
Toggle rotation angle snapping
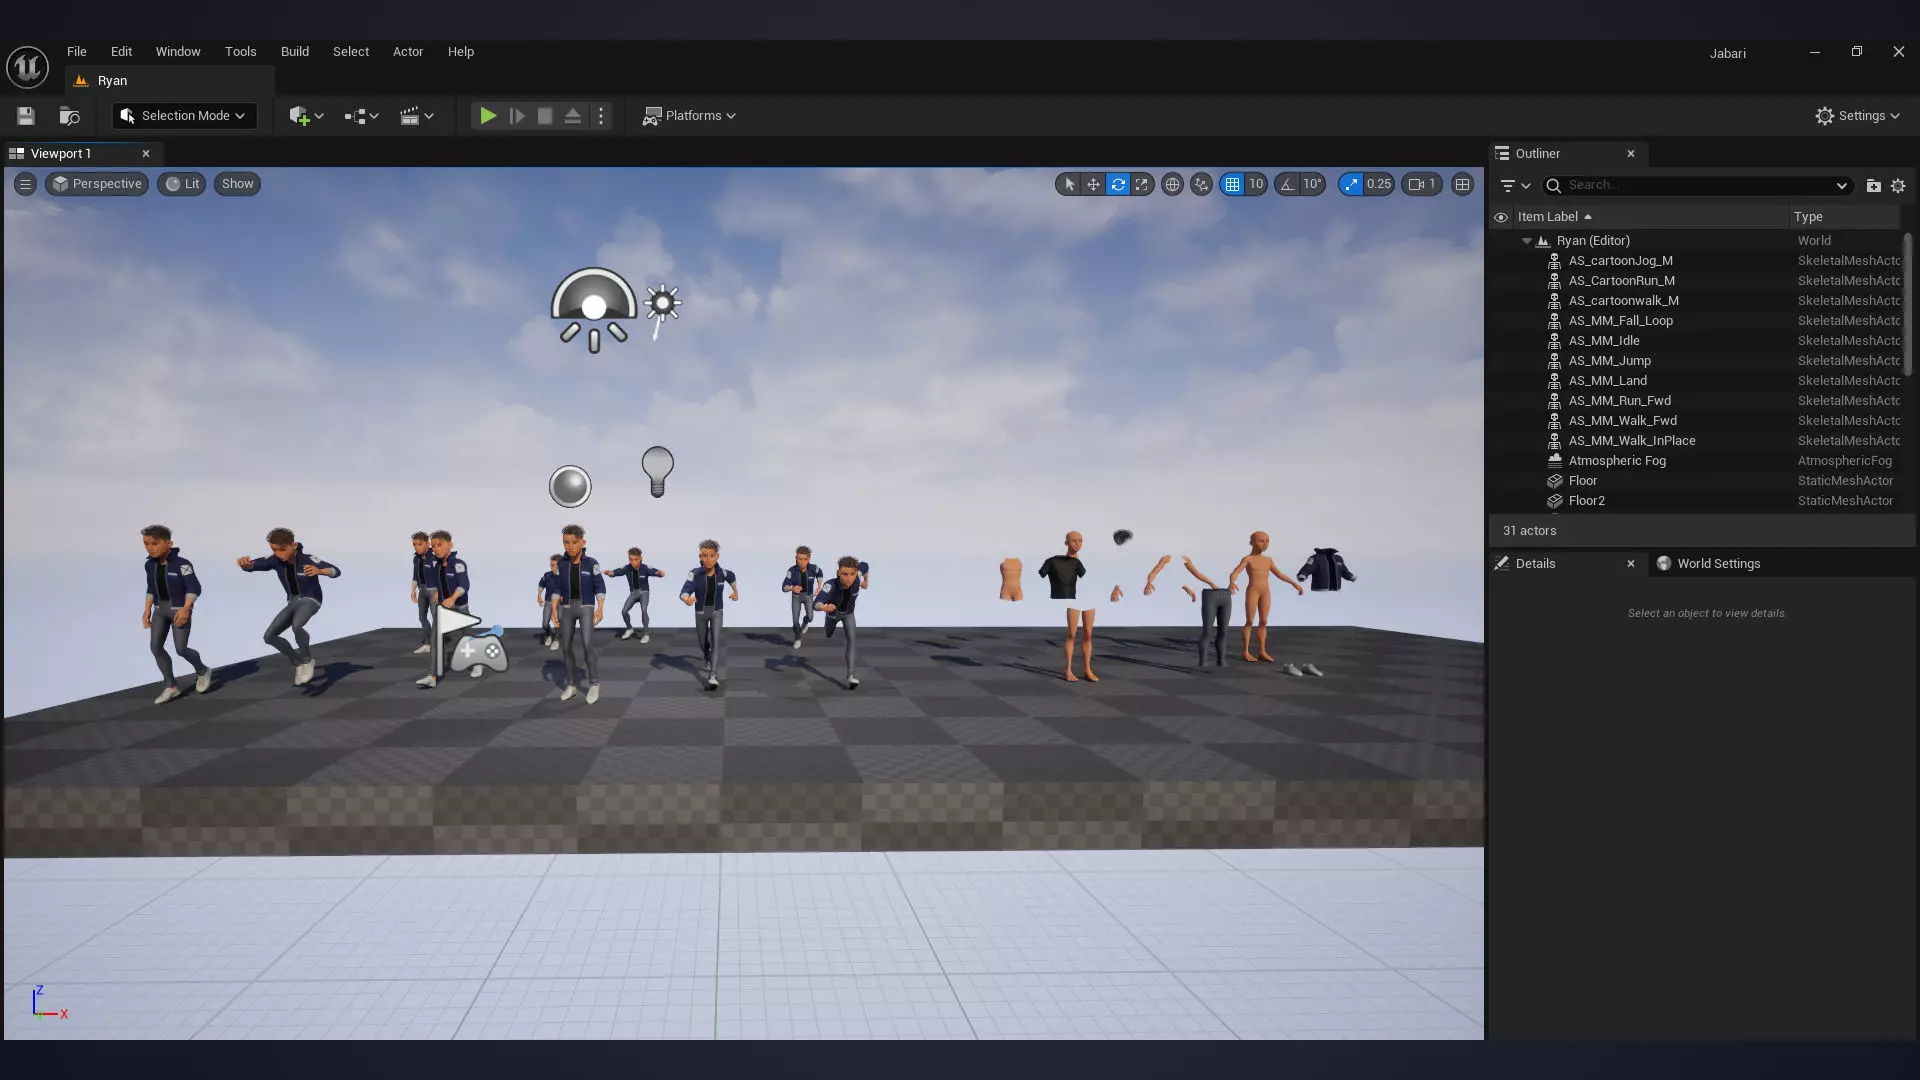point(1287,184)
